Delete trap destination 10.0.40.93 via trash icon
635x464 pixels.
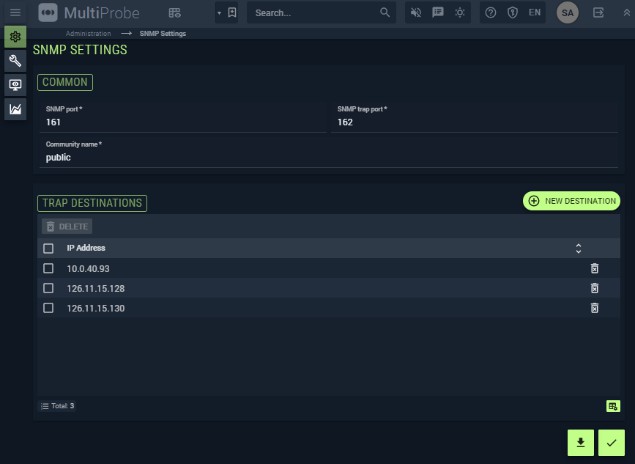[x=594, y=269]
